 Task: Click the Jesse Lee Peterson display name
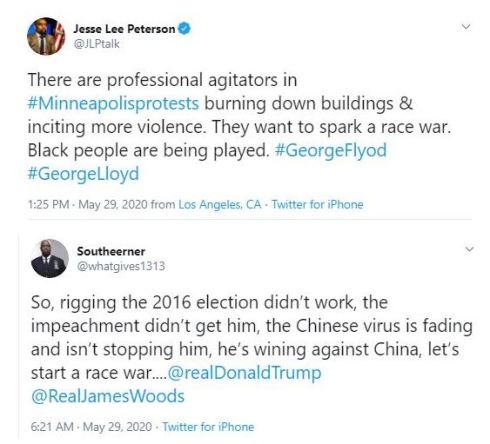(124, 29)
